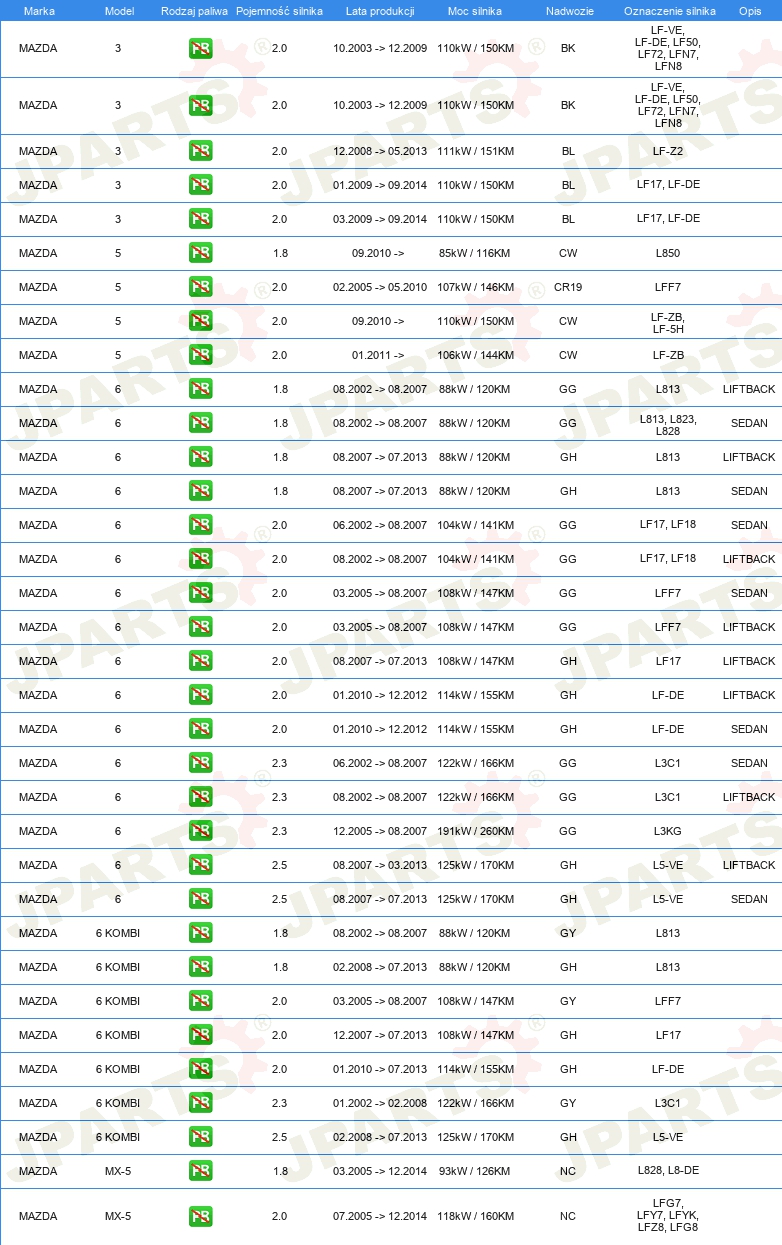
Task: Select the 'LF-Z2' engine code cell
Action: (668, 151)
